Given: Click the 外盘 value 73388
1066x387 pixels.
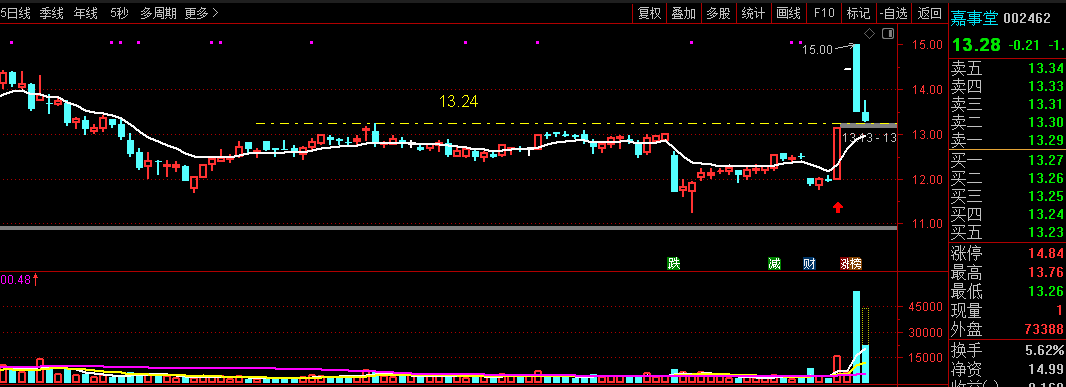Looking at the screenshot, I should 1044,330.
